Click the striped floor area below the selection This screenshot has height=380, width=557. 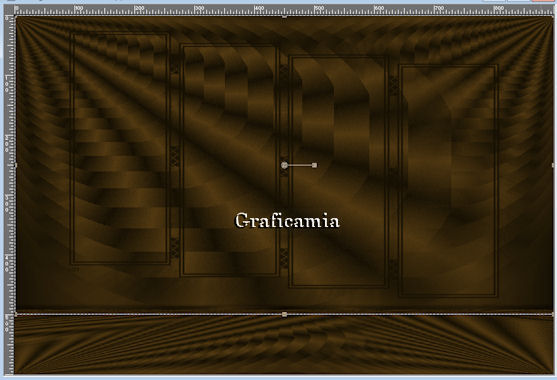tap(284, 344)
